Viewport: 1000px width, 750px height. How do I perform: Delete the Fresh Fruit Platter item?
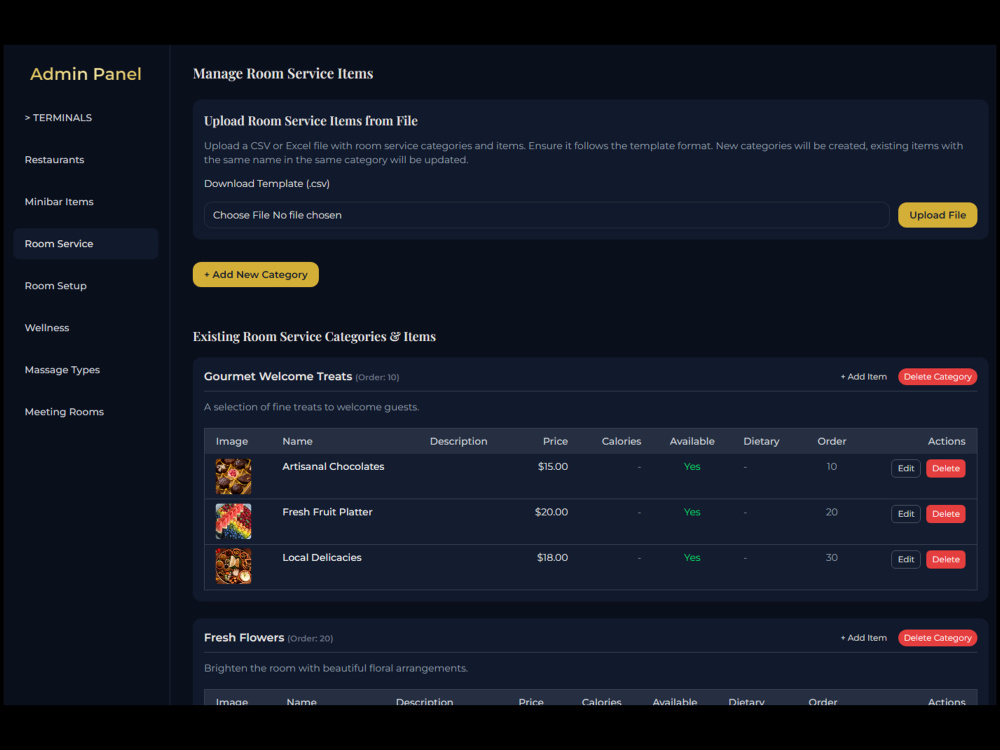945,514
